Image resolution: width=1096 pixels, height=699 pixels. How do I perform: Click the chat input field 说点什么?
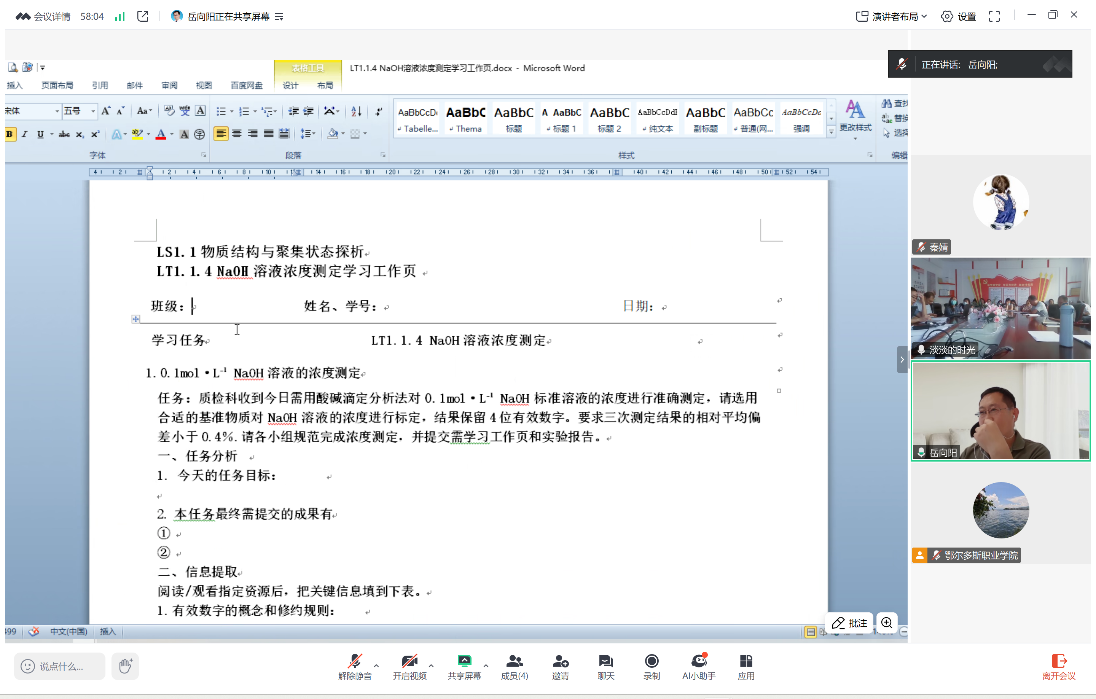(x=60, y=666)
